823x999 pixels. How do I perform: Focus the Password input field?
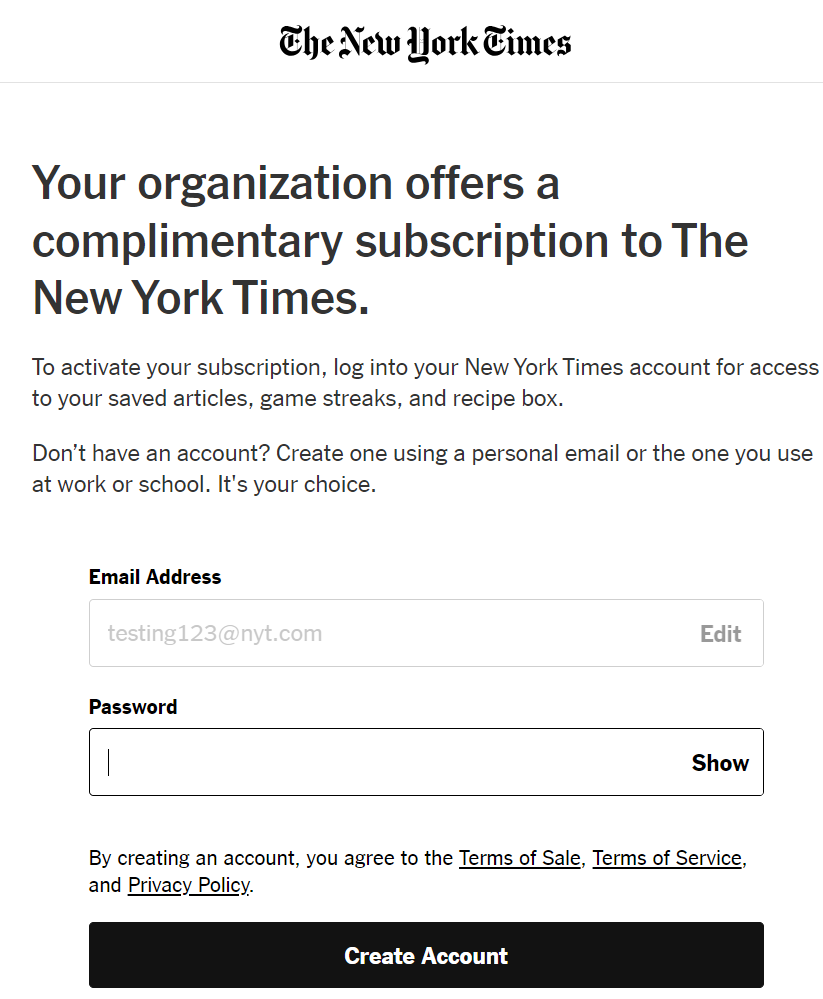click(426, 762)
